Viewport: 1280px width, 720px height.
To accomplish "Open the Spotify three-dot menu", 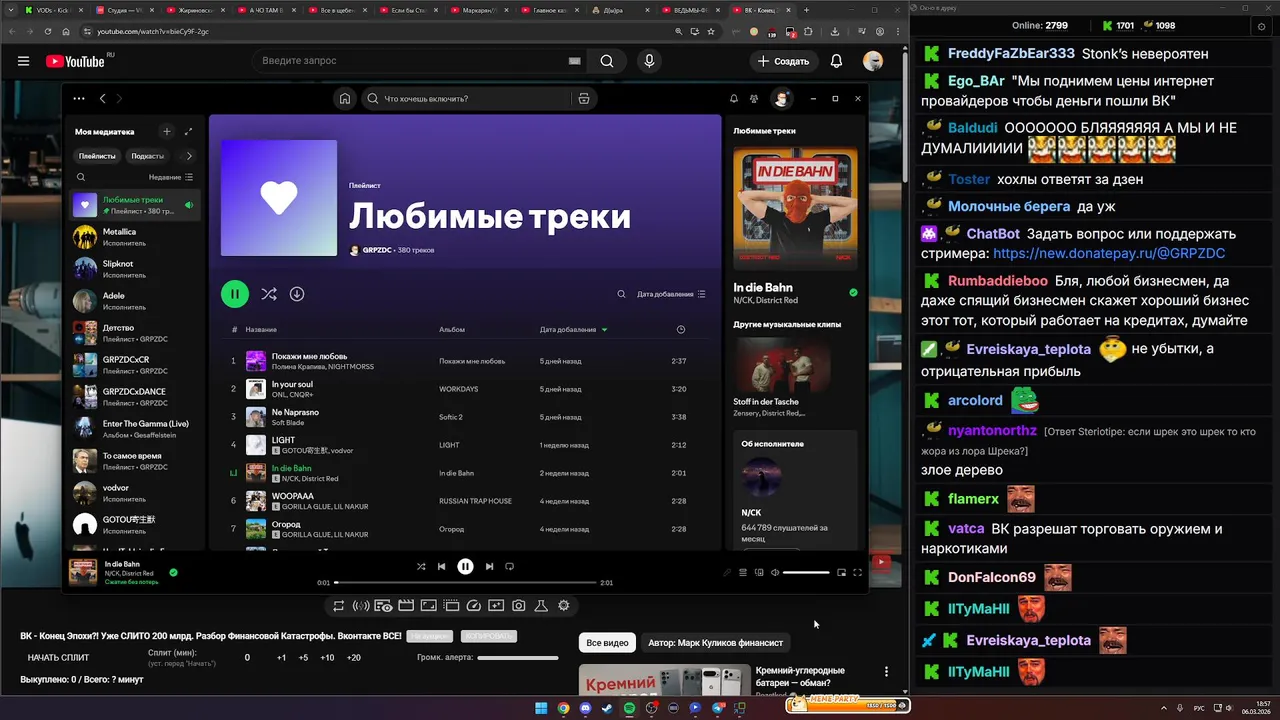I will (79, 99).
